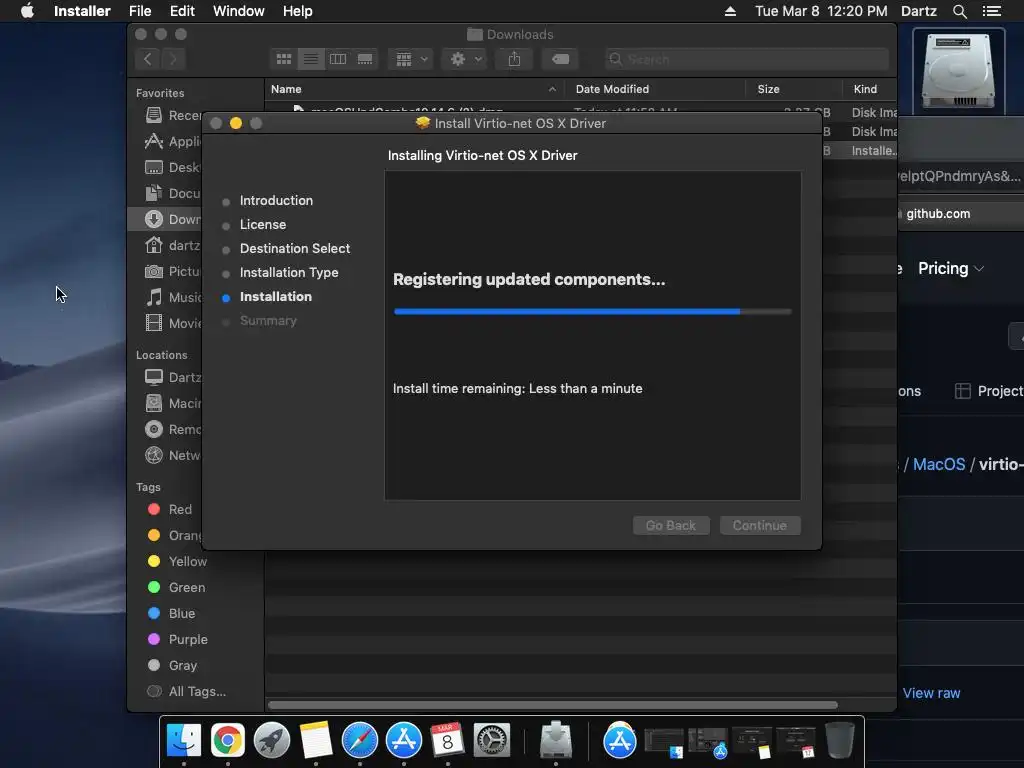Open the File menu
This screenshot has height=768, width=1024.
(140, 11)
